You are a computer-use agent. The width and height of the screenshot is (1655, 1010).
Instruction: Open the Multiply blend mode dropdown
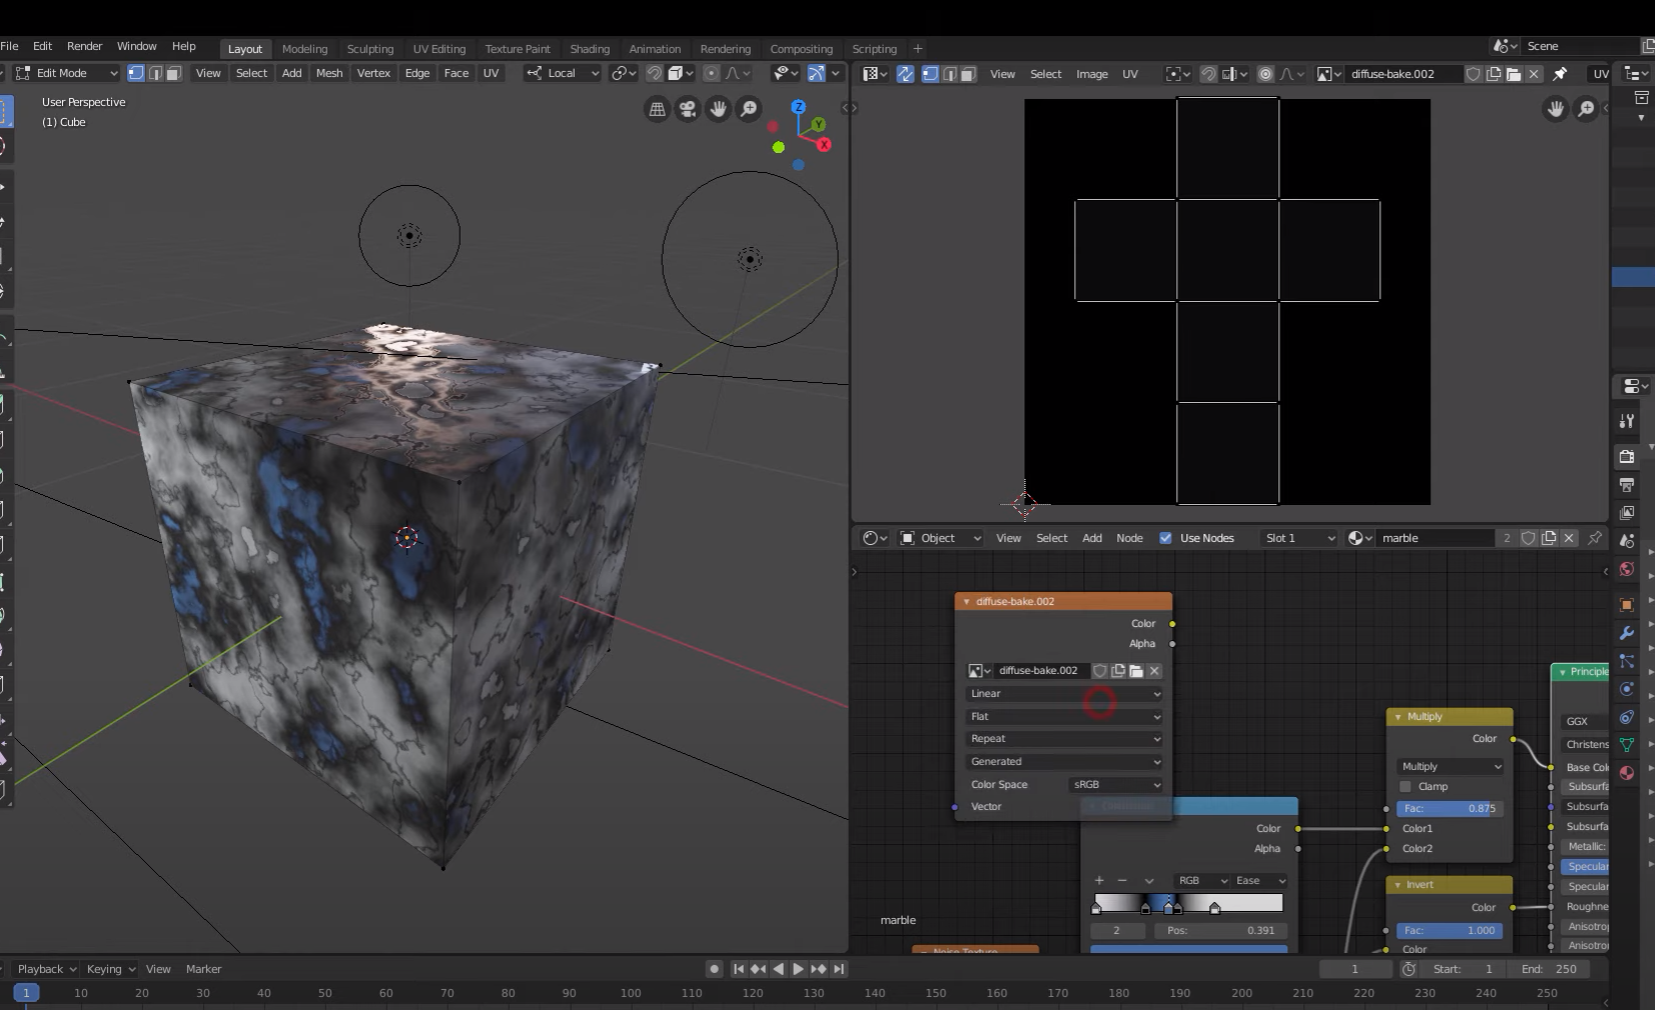tap(1448, 766)
